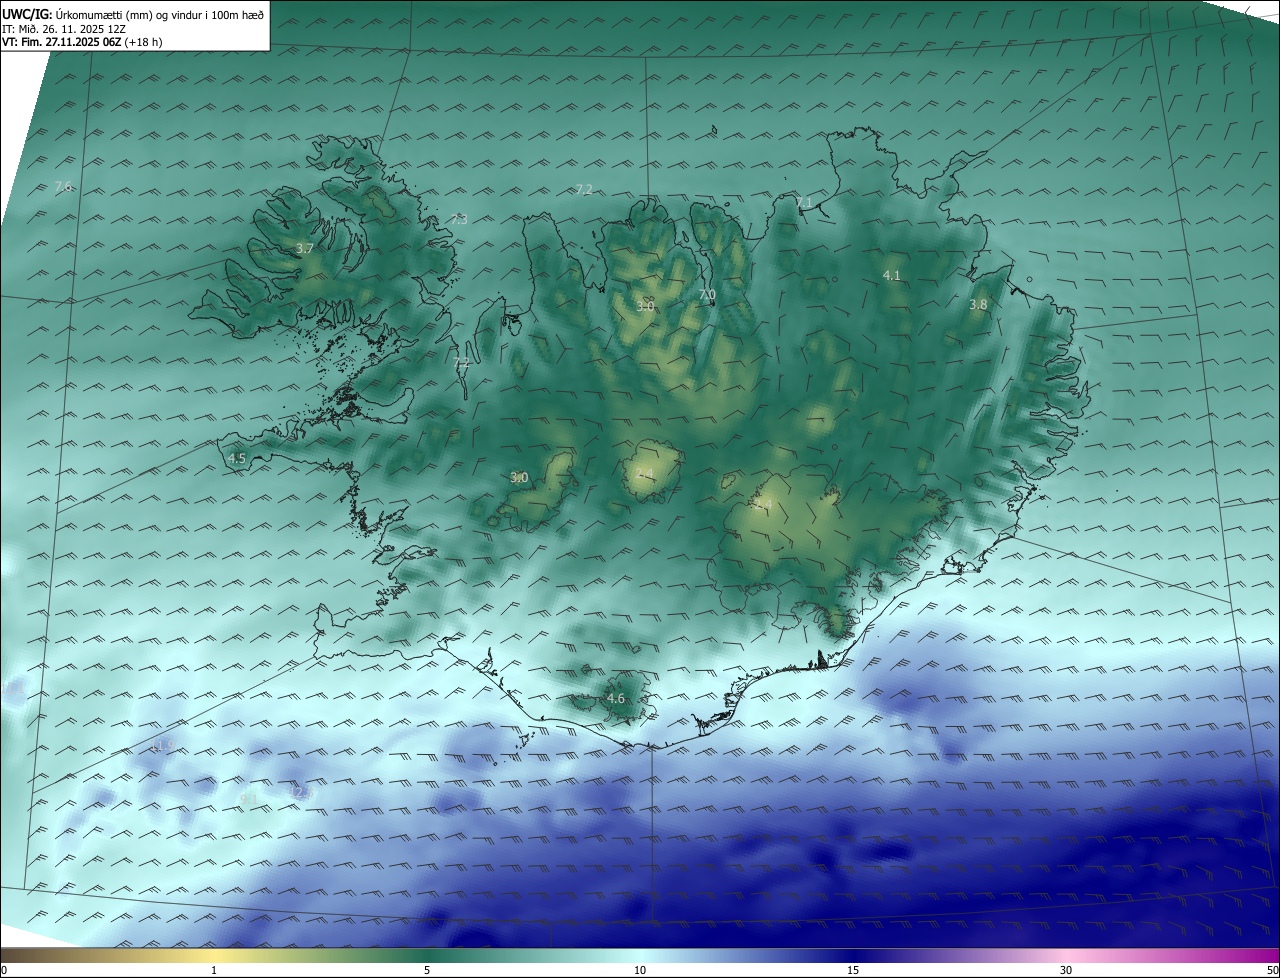Click the colour scale tick label "50"
Viewport: 1280px width, 978px height.
point(1272,971)
